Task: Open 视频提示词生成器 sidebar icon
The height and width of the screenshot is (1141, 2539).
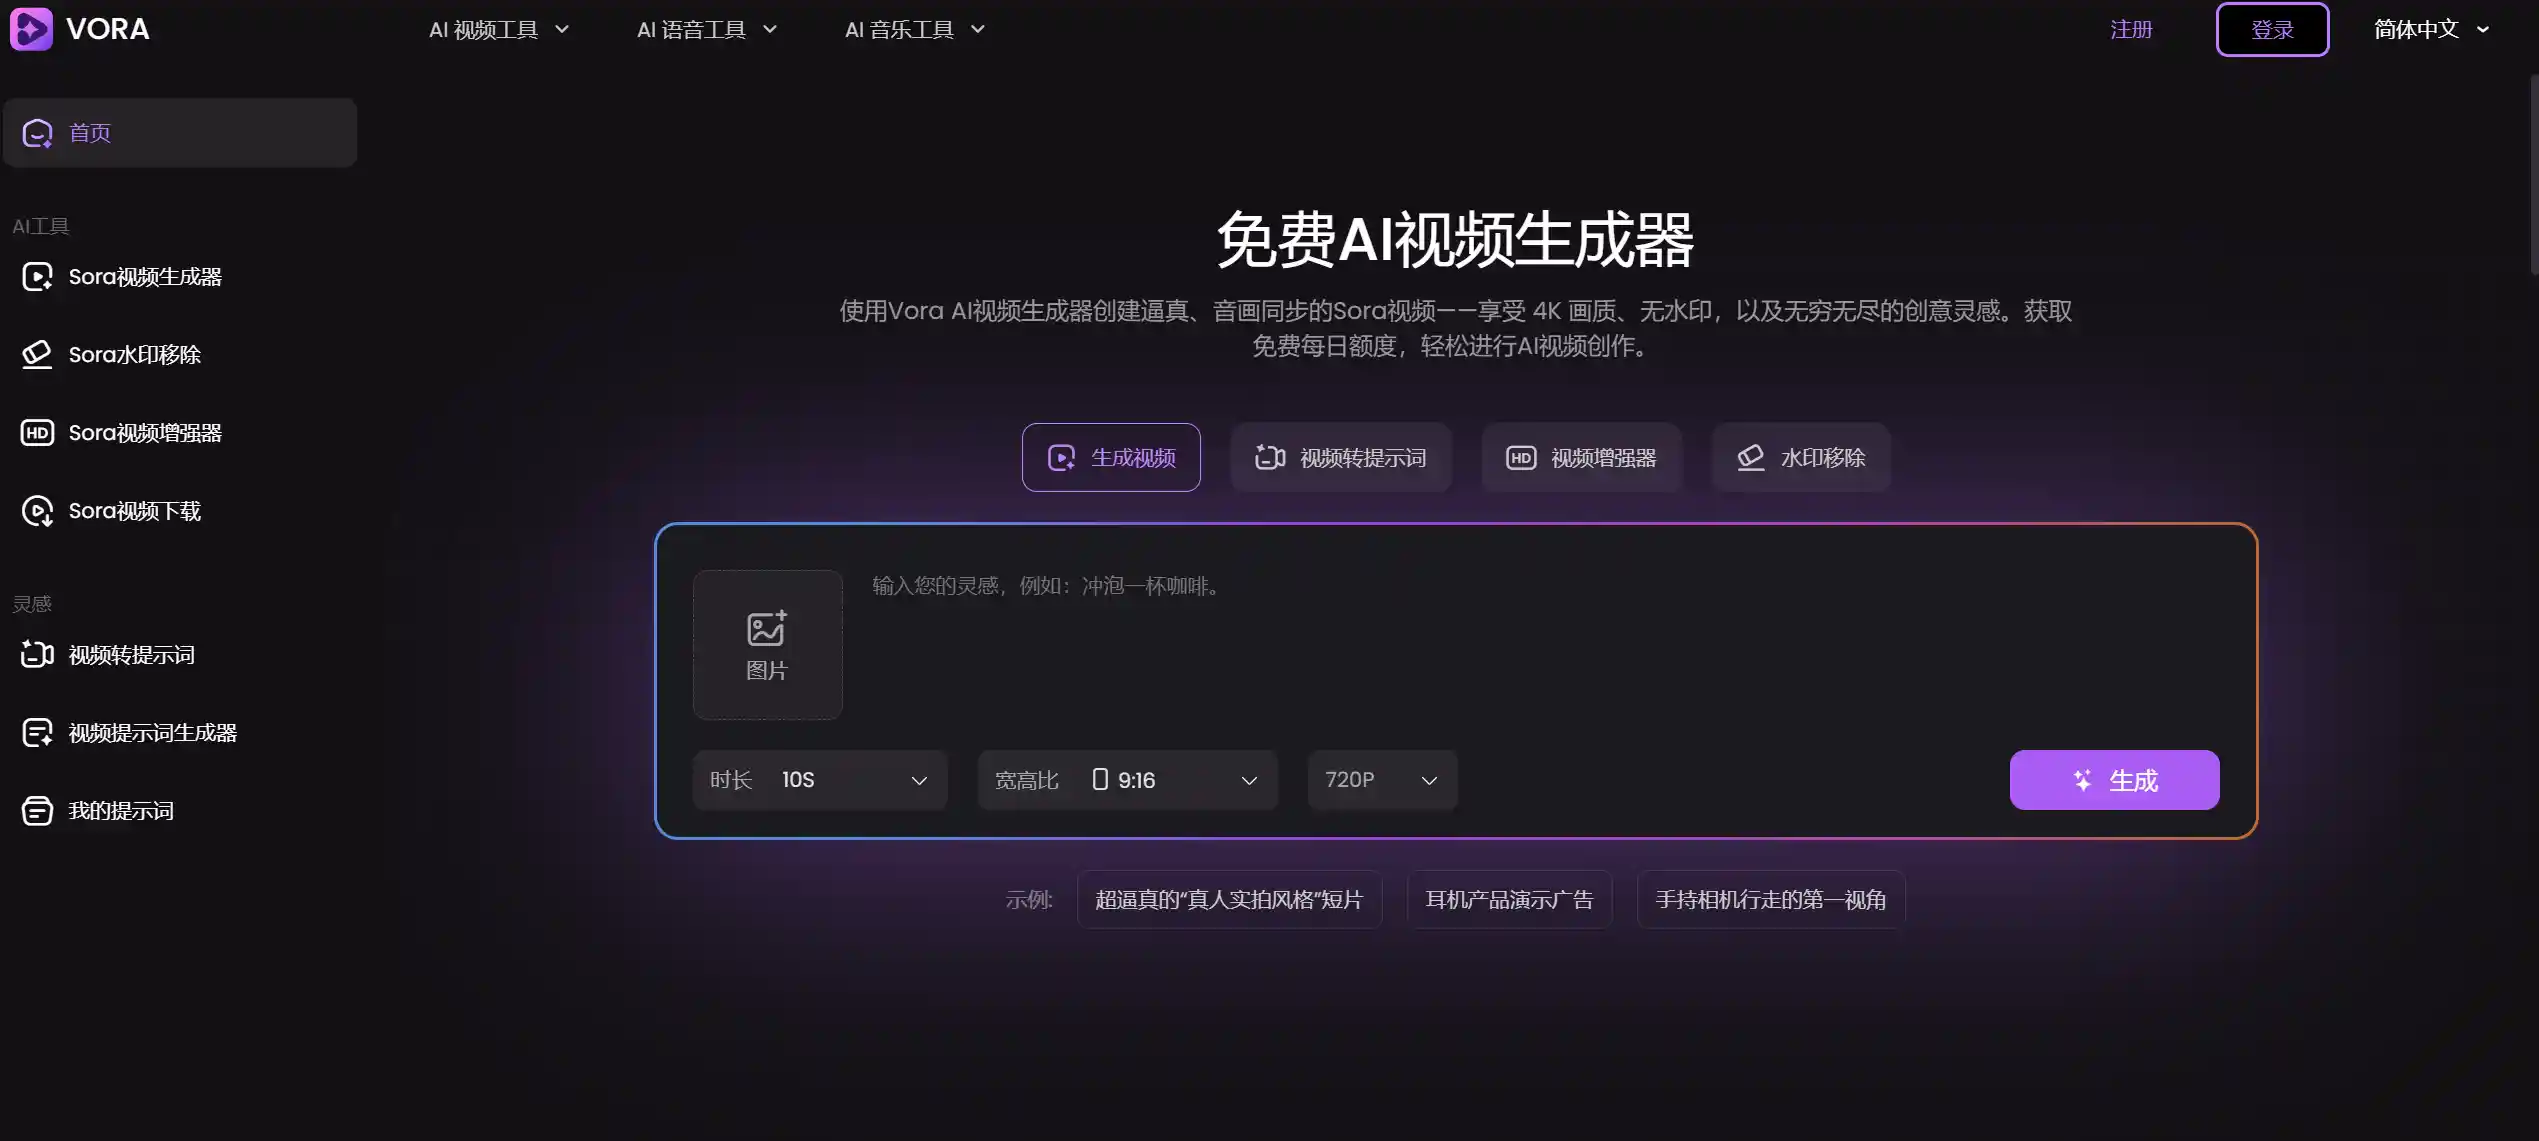Action: [37, 733]
